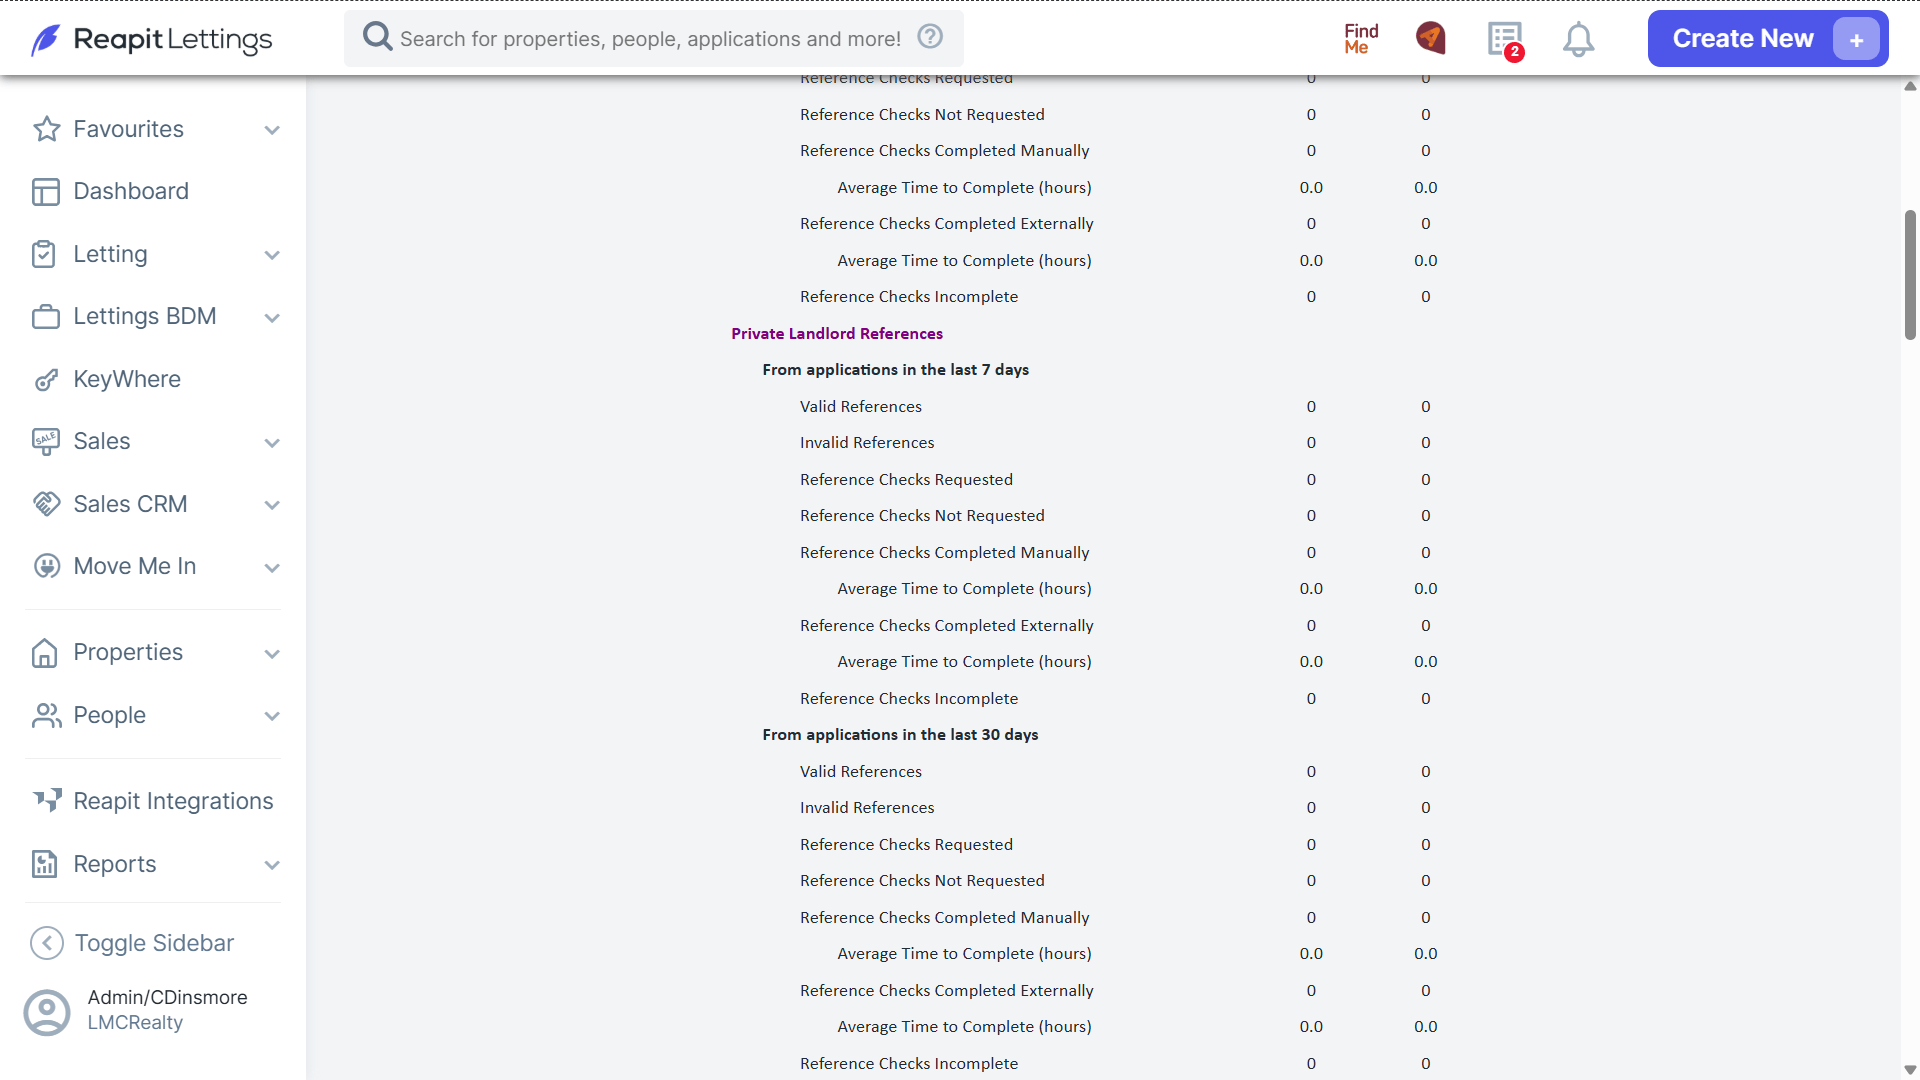This screenshot has height=1080, width=1920.
Task: Expand the Favourites menu chevron
Action: pyautogui.click(x=272, y=130)
